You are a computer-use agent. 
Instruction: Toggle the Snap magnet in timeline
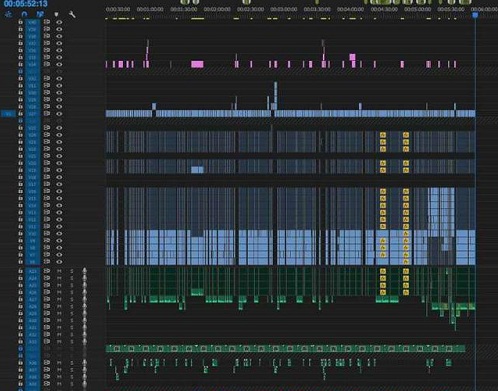coord(24,14)
